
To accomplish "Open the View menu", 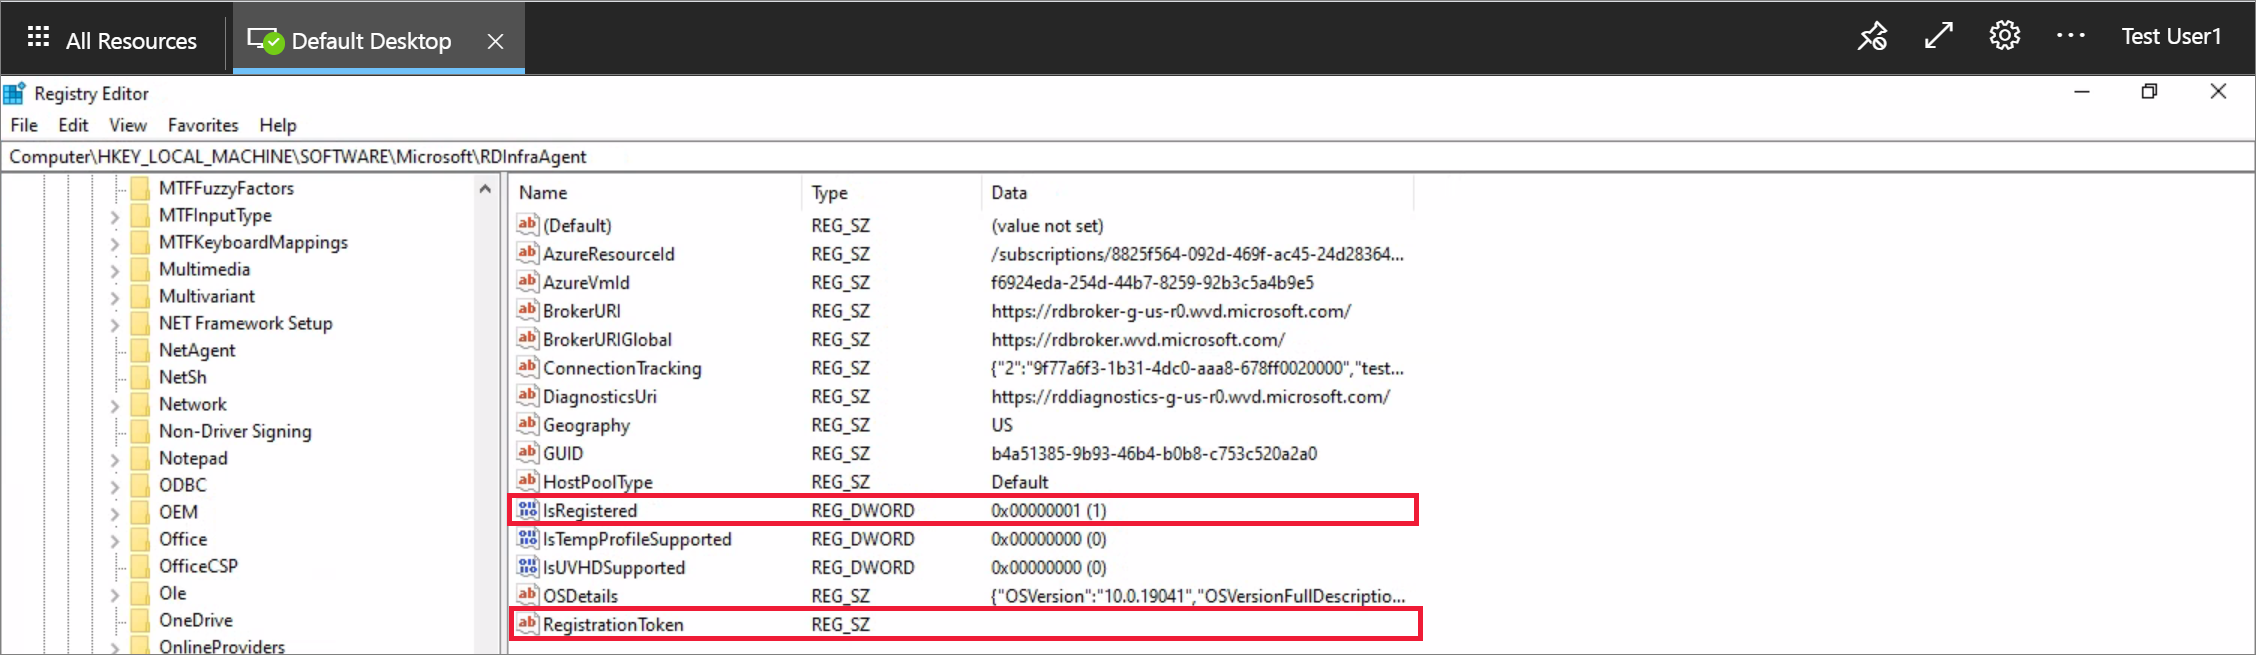I will 128,125.
